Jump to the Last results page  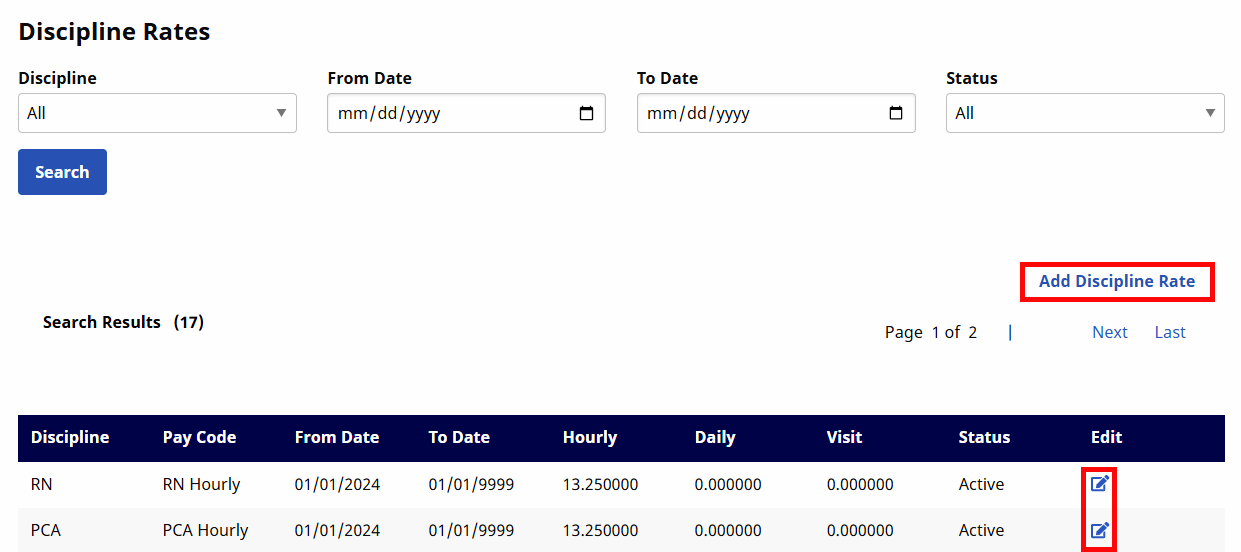(1170, 332)
